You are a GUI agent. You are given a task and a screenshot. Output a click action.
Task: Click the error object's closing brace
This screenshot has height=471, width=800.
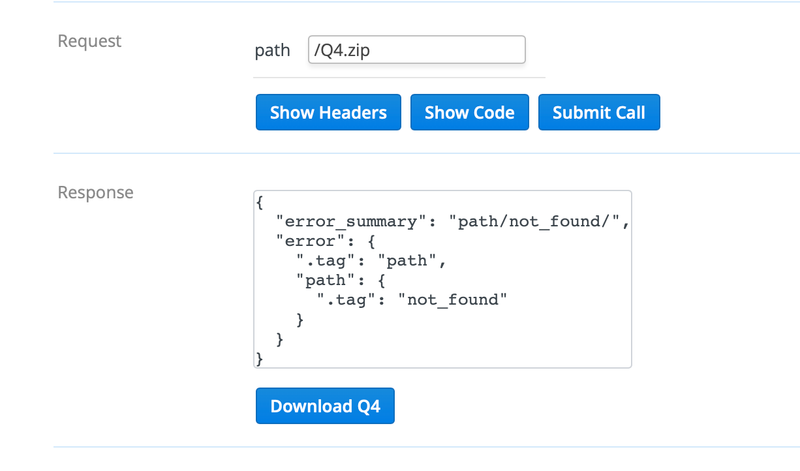(x=280, y=339)
